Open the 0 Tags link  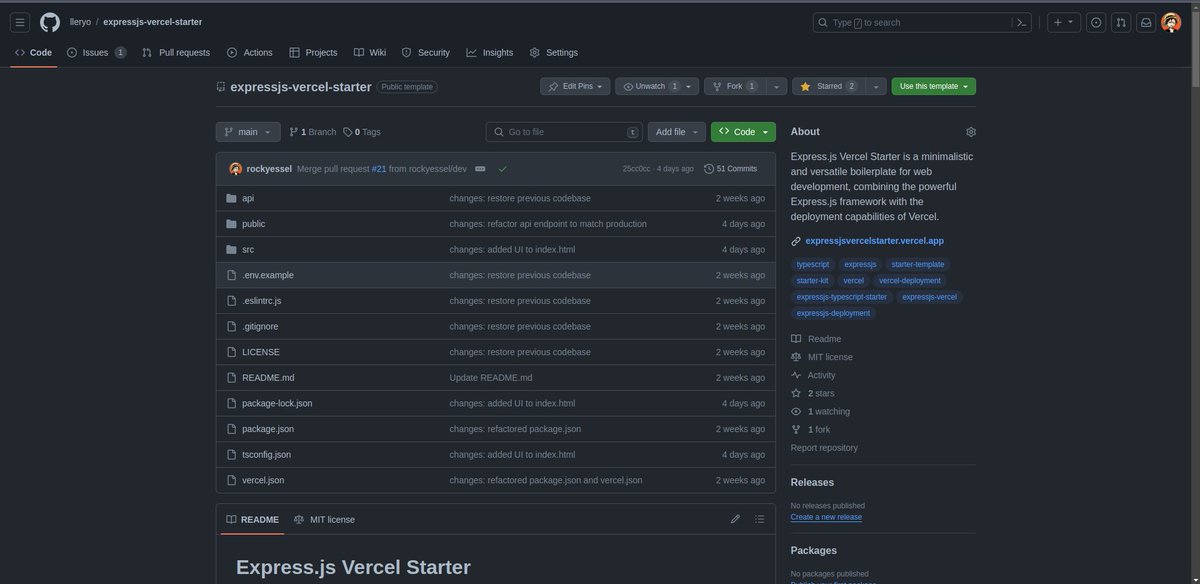click(362, 132)
